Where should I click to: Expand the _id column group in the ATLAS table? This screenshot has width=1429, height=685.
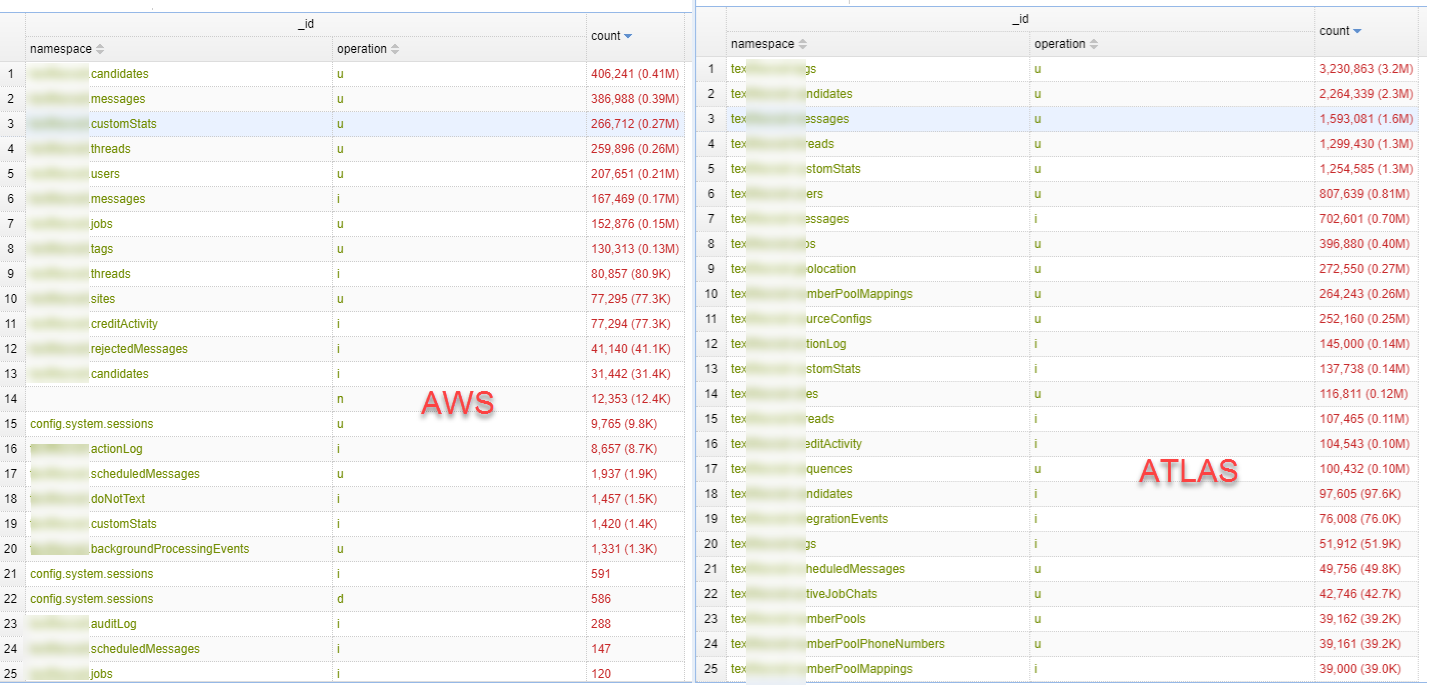coord(1018,18)
